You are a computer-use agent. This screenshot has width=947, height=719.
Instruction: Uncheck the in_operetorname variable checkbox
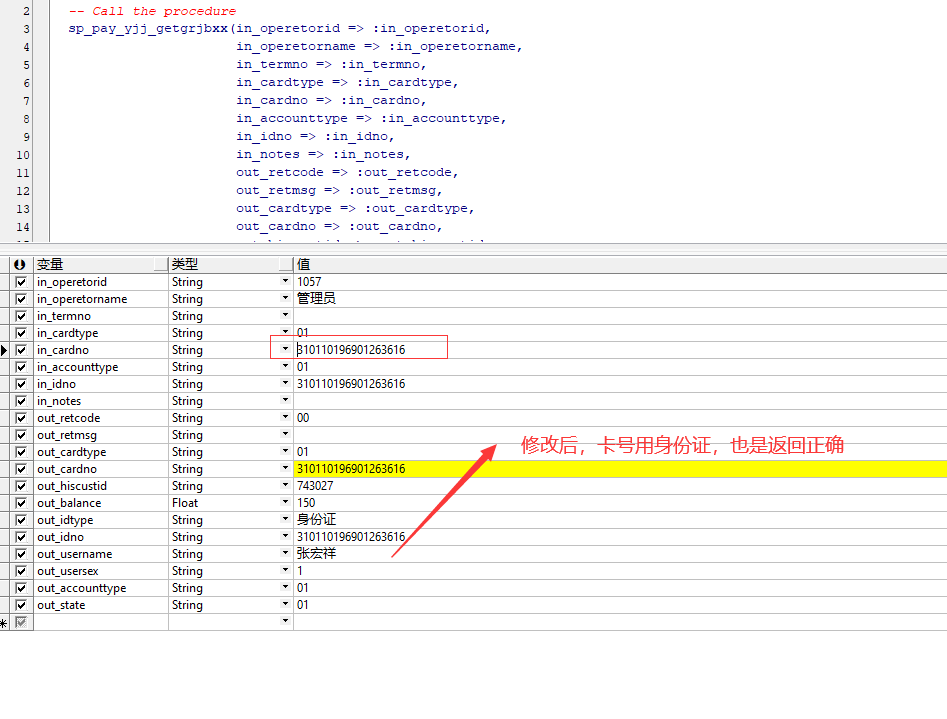click(21, 299)
